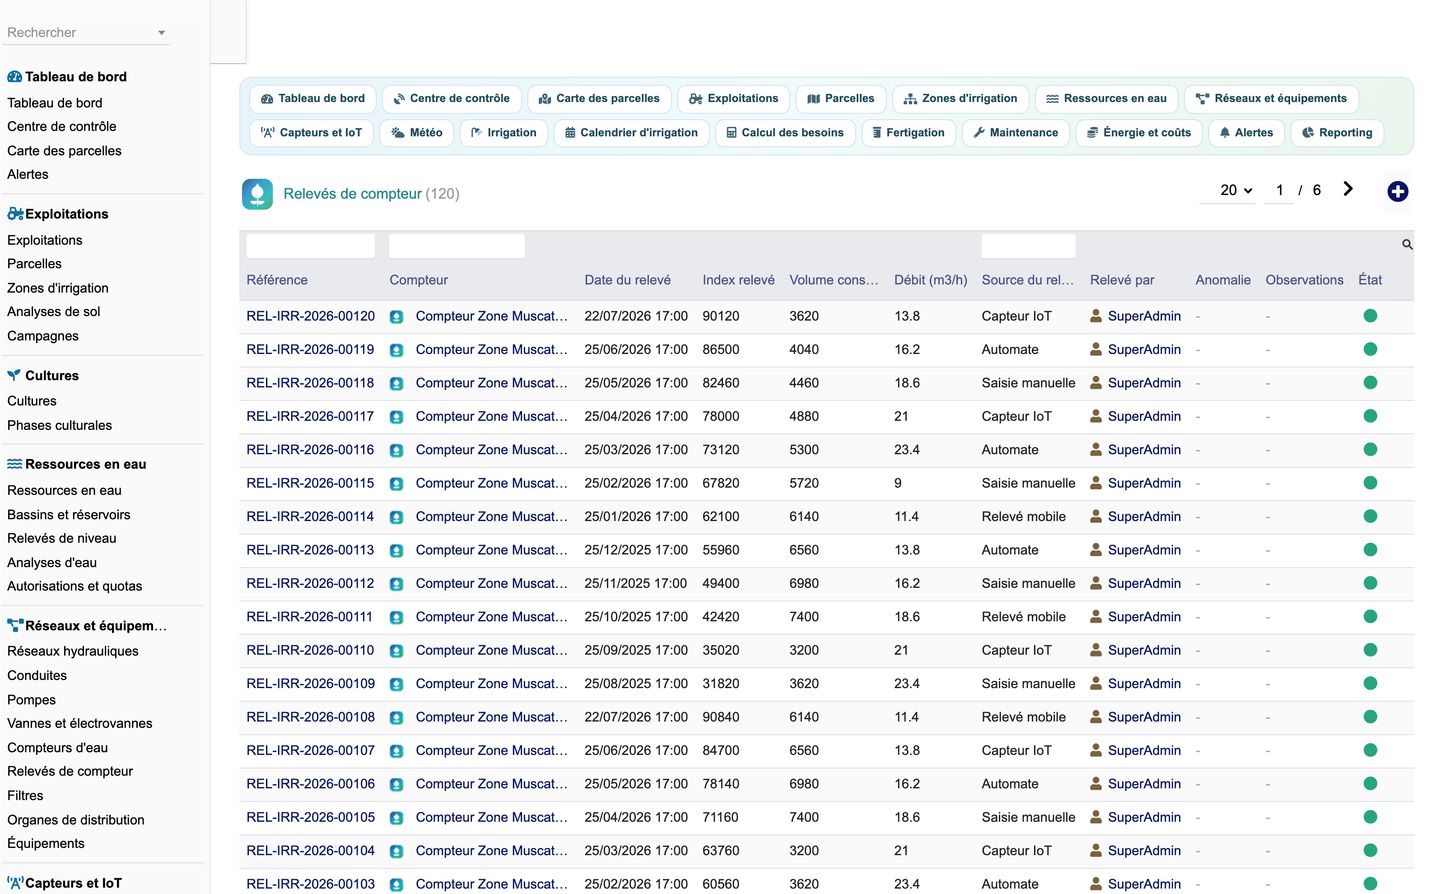Open Vannes et électrovannes in sidebar

pyautogui.click(x=80, y=724)
